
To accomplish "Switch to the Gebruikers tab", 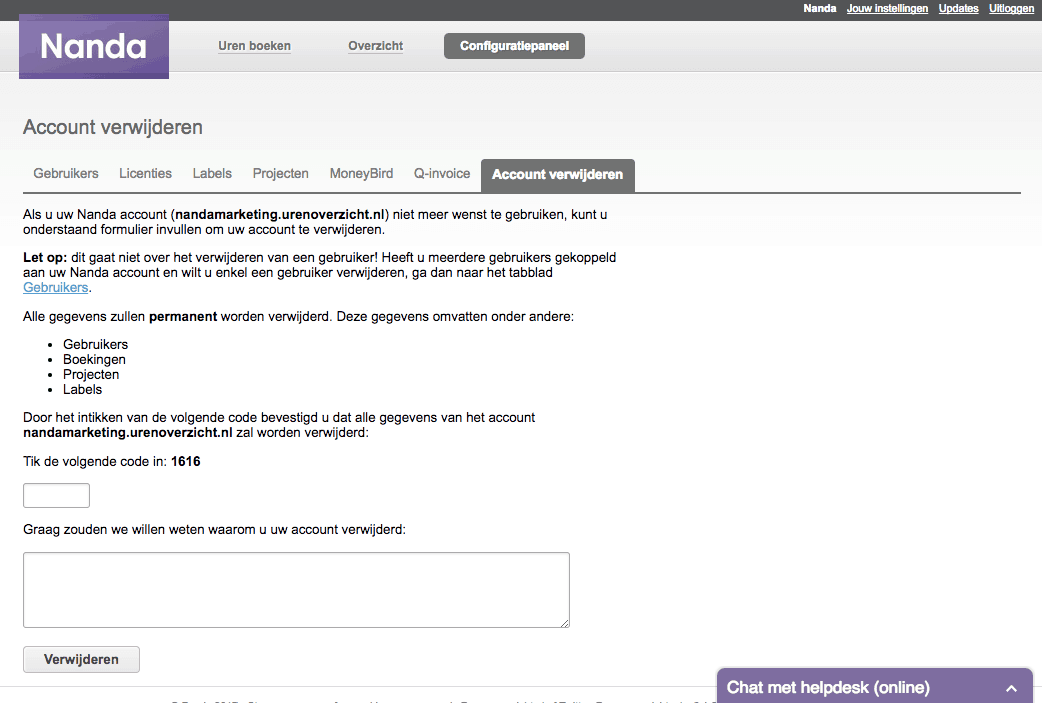I will point(66,173).
